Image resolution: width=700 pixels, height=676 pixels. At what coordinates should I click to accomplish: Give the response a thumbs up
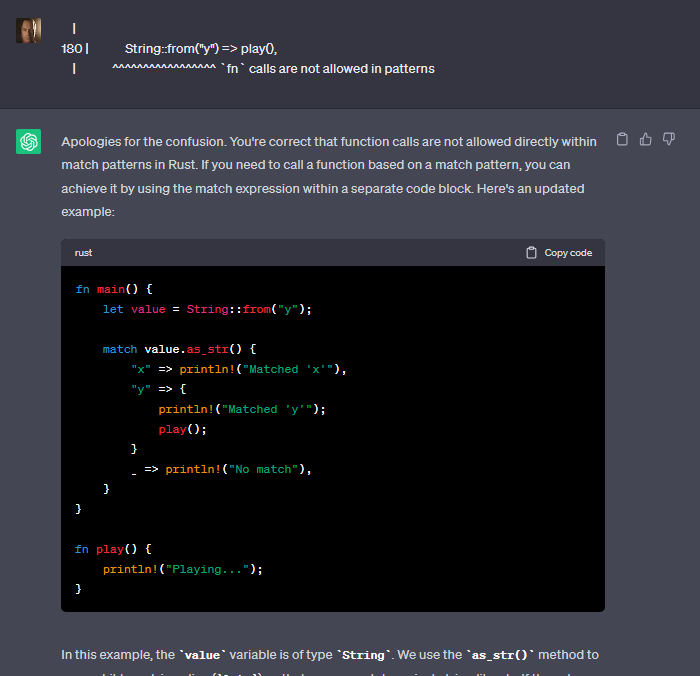pyautogui.click(x=645, y=139)
